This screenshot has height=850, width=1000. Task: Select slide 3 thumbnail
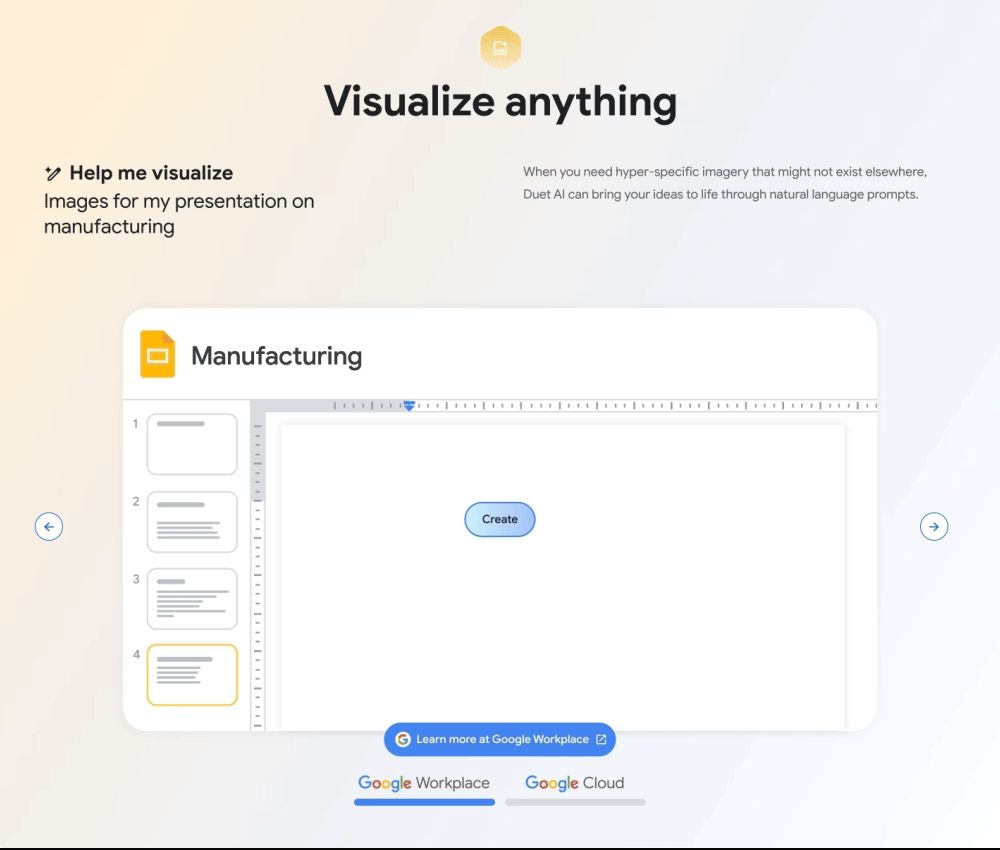tap(192, 599)
